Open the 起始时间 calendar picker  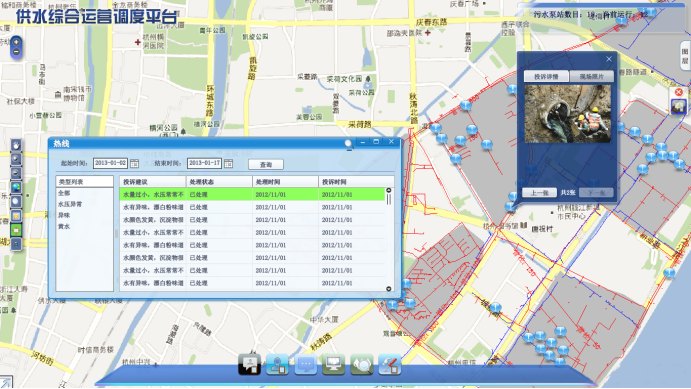(134, 163)
